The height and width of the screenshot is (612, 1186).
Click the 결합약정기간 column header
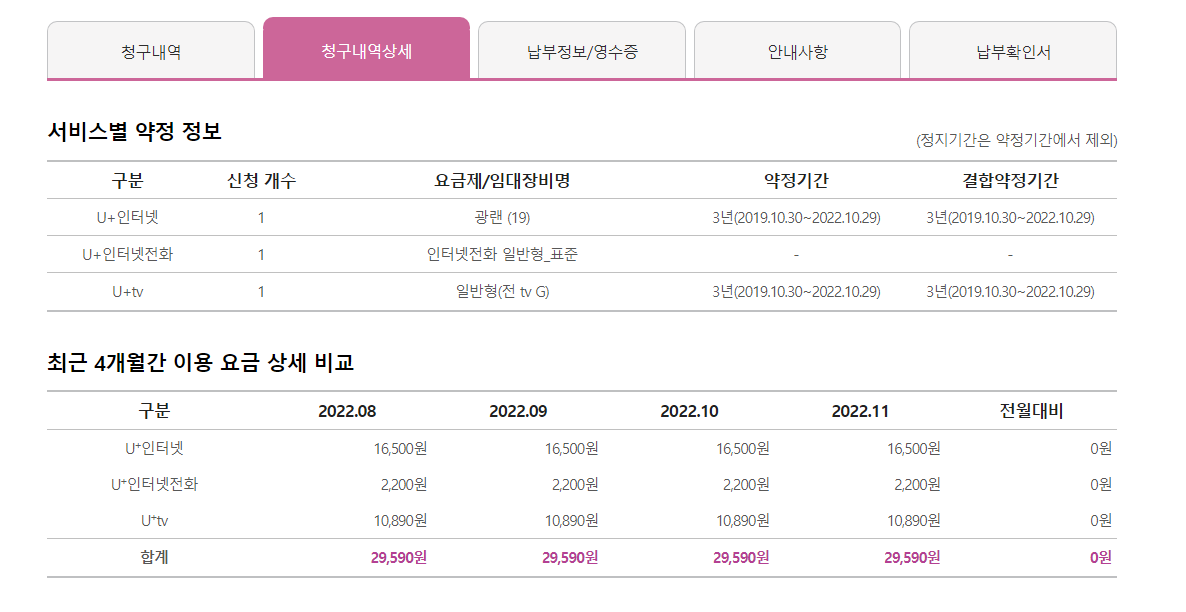pos(1010,181)
